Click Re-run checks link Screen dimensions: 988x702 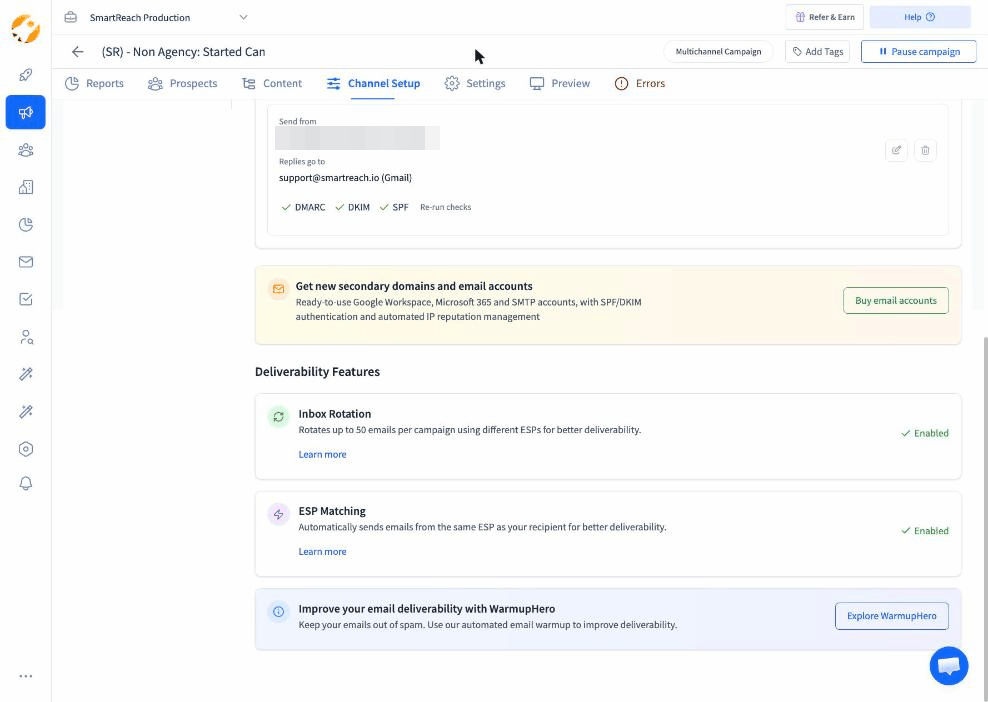click(x=445, y=207)
